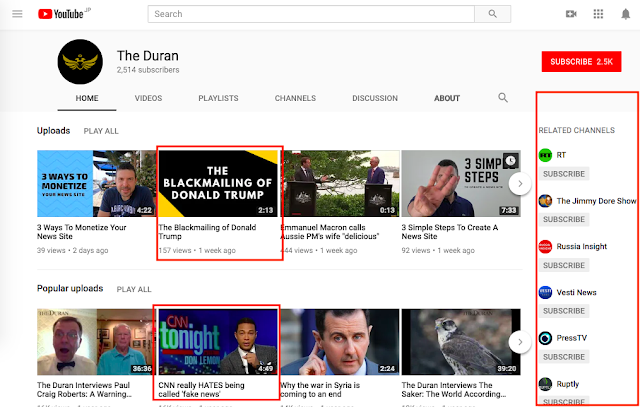Switch to the CHANNELS tab
This screenshot has width=640, height=407.
point(295,98)
